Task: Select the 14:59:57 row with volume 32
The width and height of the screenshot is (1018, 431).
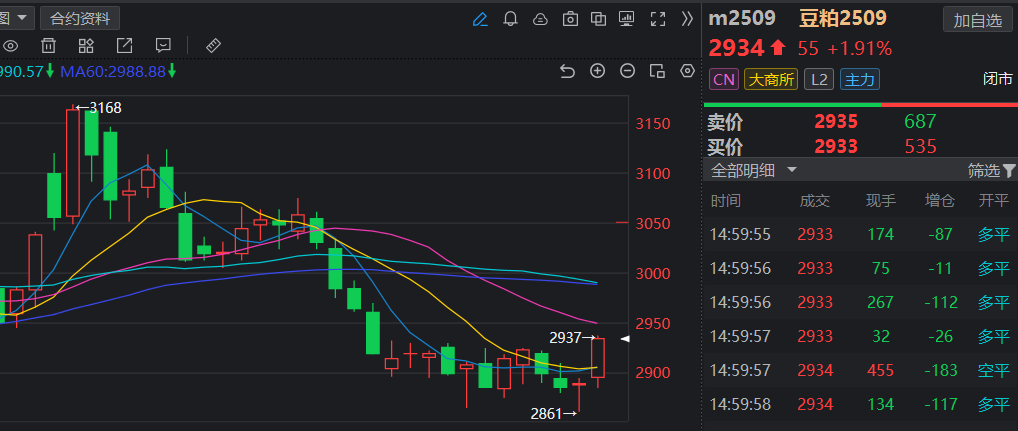Action: coord(860,336)
